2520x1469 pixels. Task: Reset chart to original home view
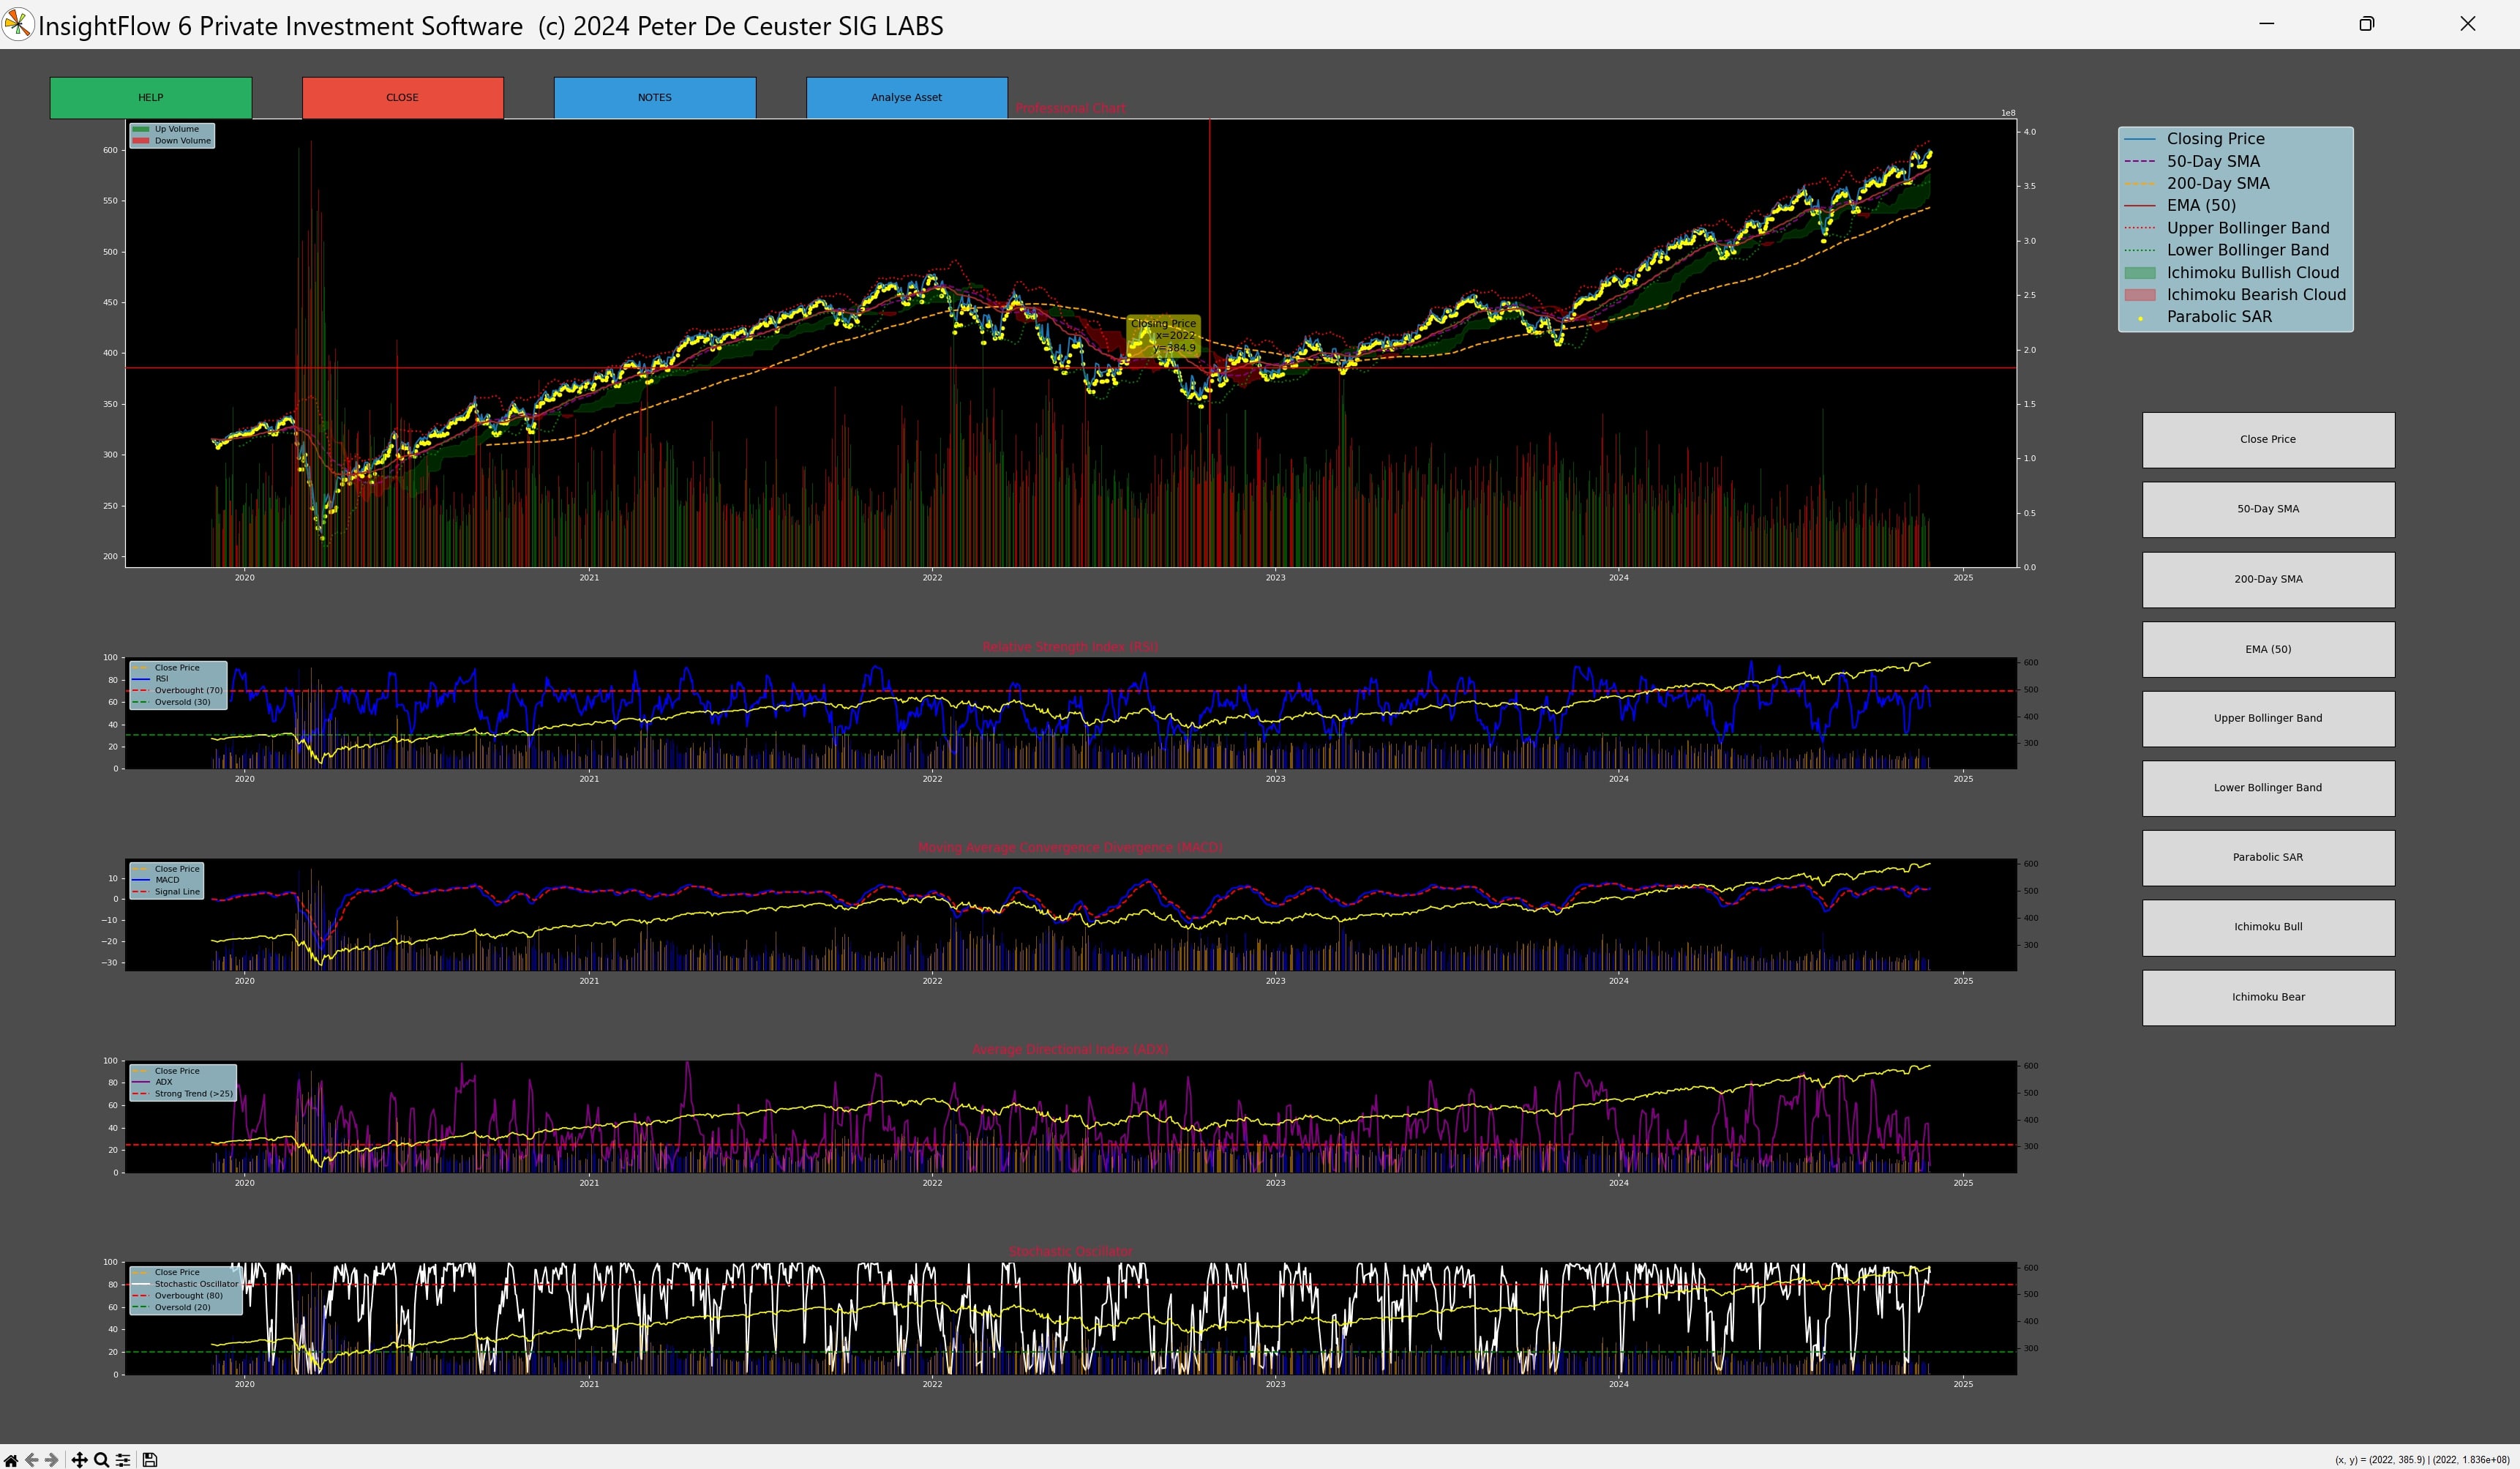(x=11, y=1460)
